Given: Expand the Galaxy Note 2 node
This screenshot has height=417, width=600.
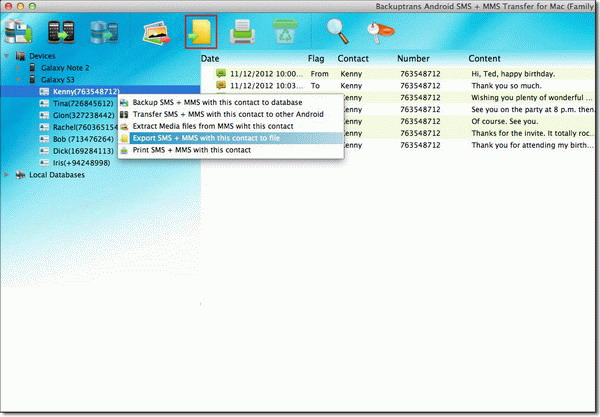Looking at the screenshot, I should pos(18,68).
